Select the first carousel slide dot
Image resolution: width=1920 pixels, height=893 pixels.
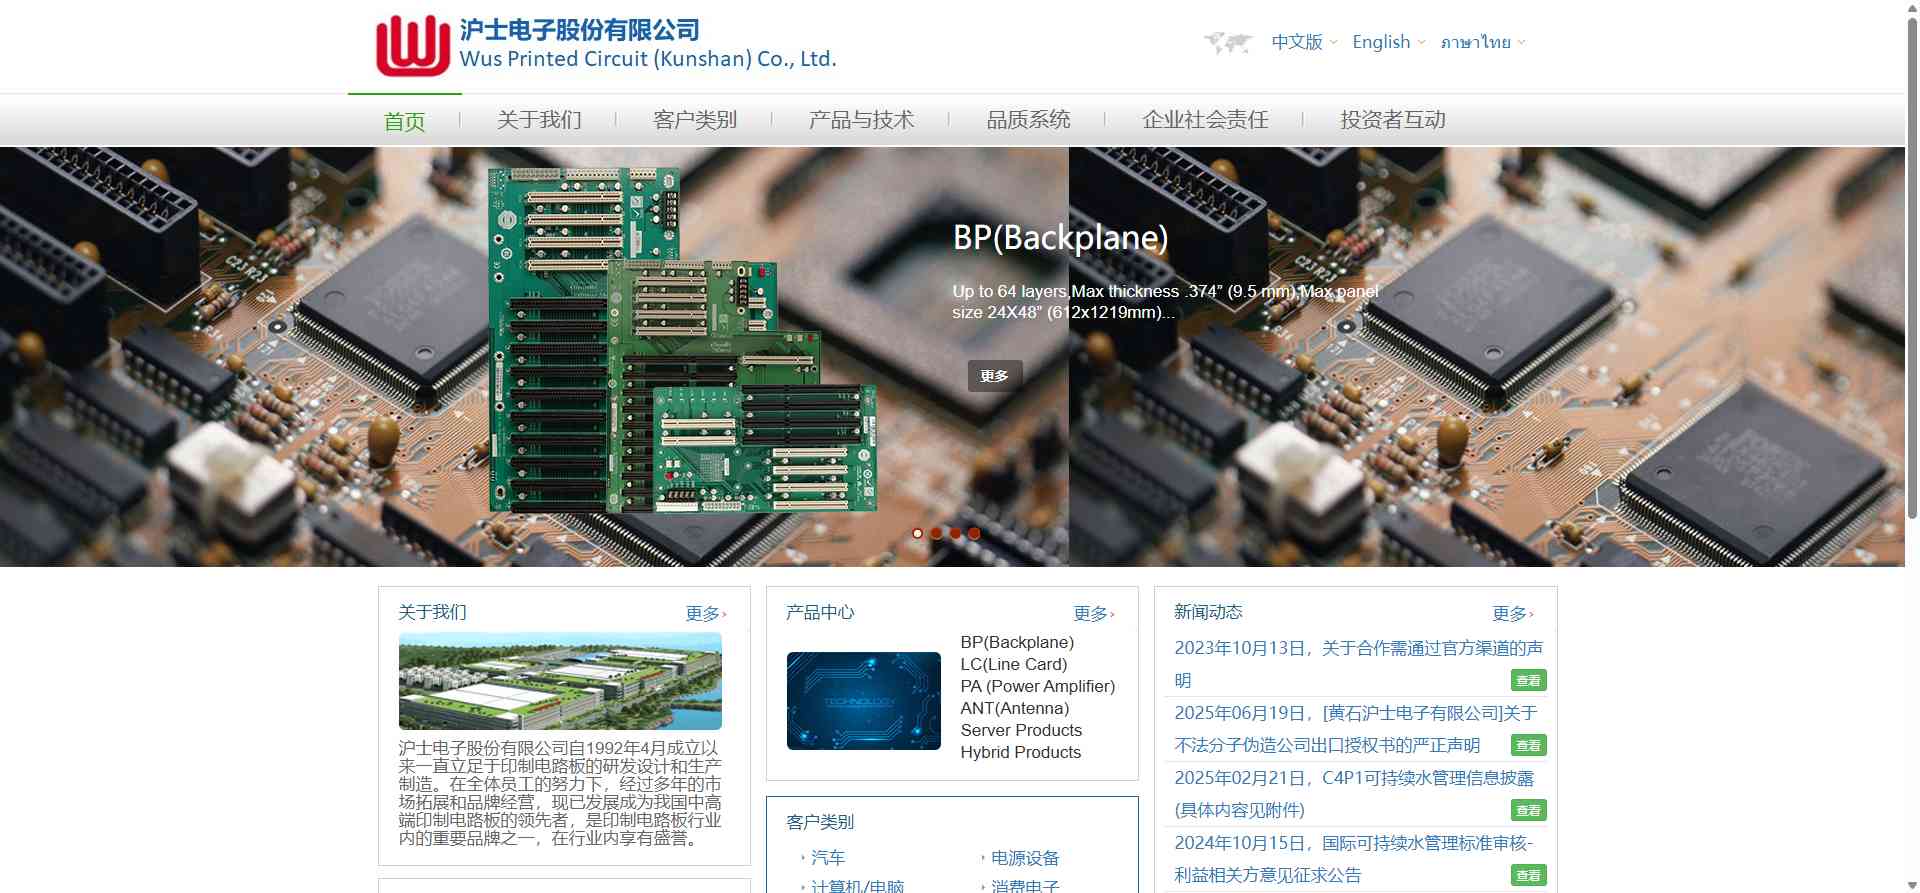point(917,533)
